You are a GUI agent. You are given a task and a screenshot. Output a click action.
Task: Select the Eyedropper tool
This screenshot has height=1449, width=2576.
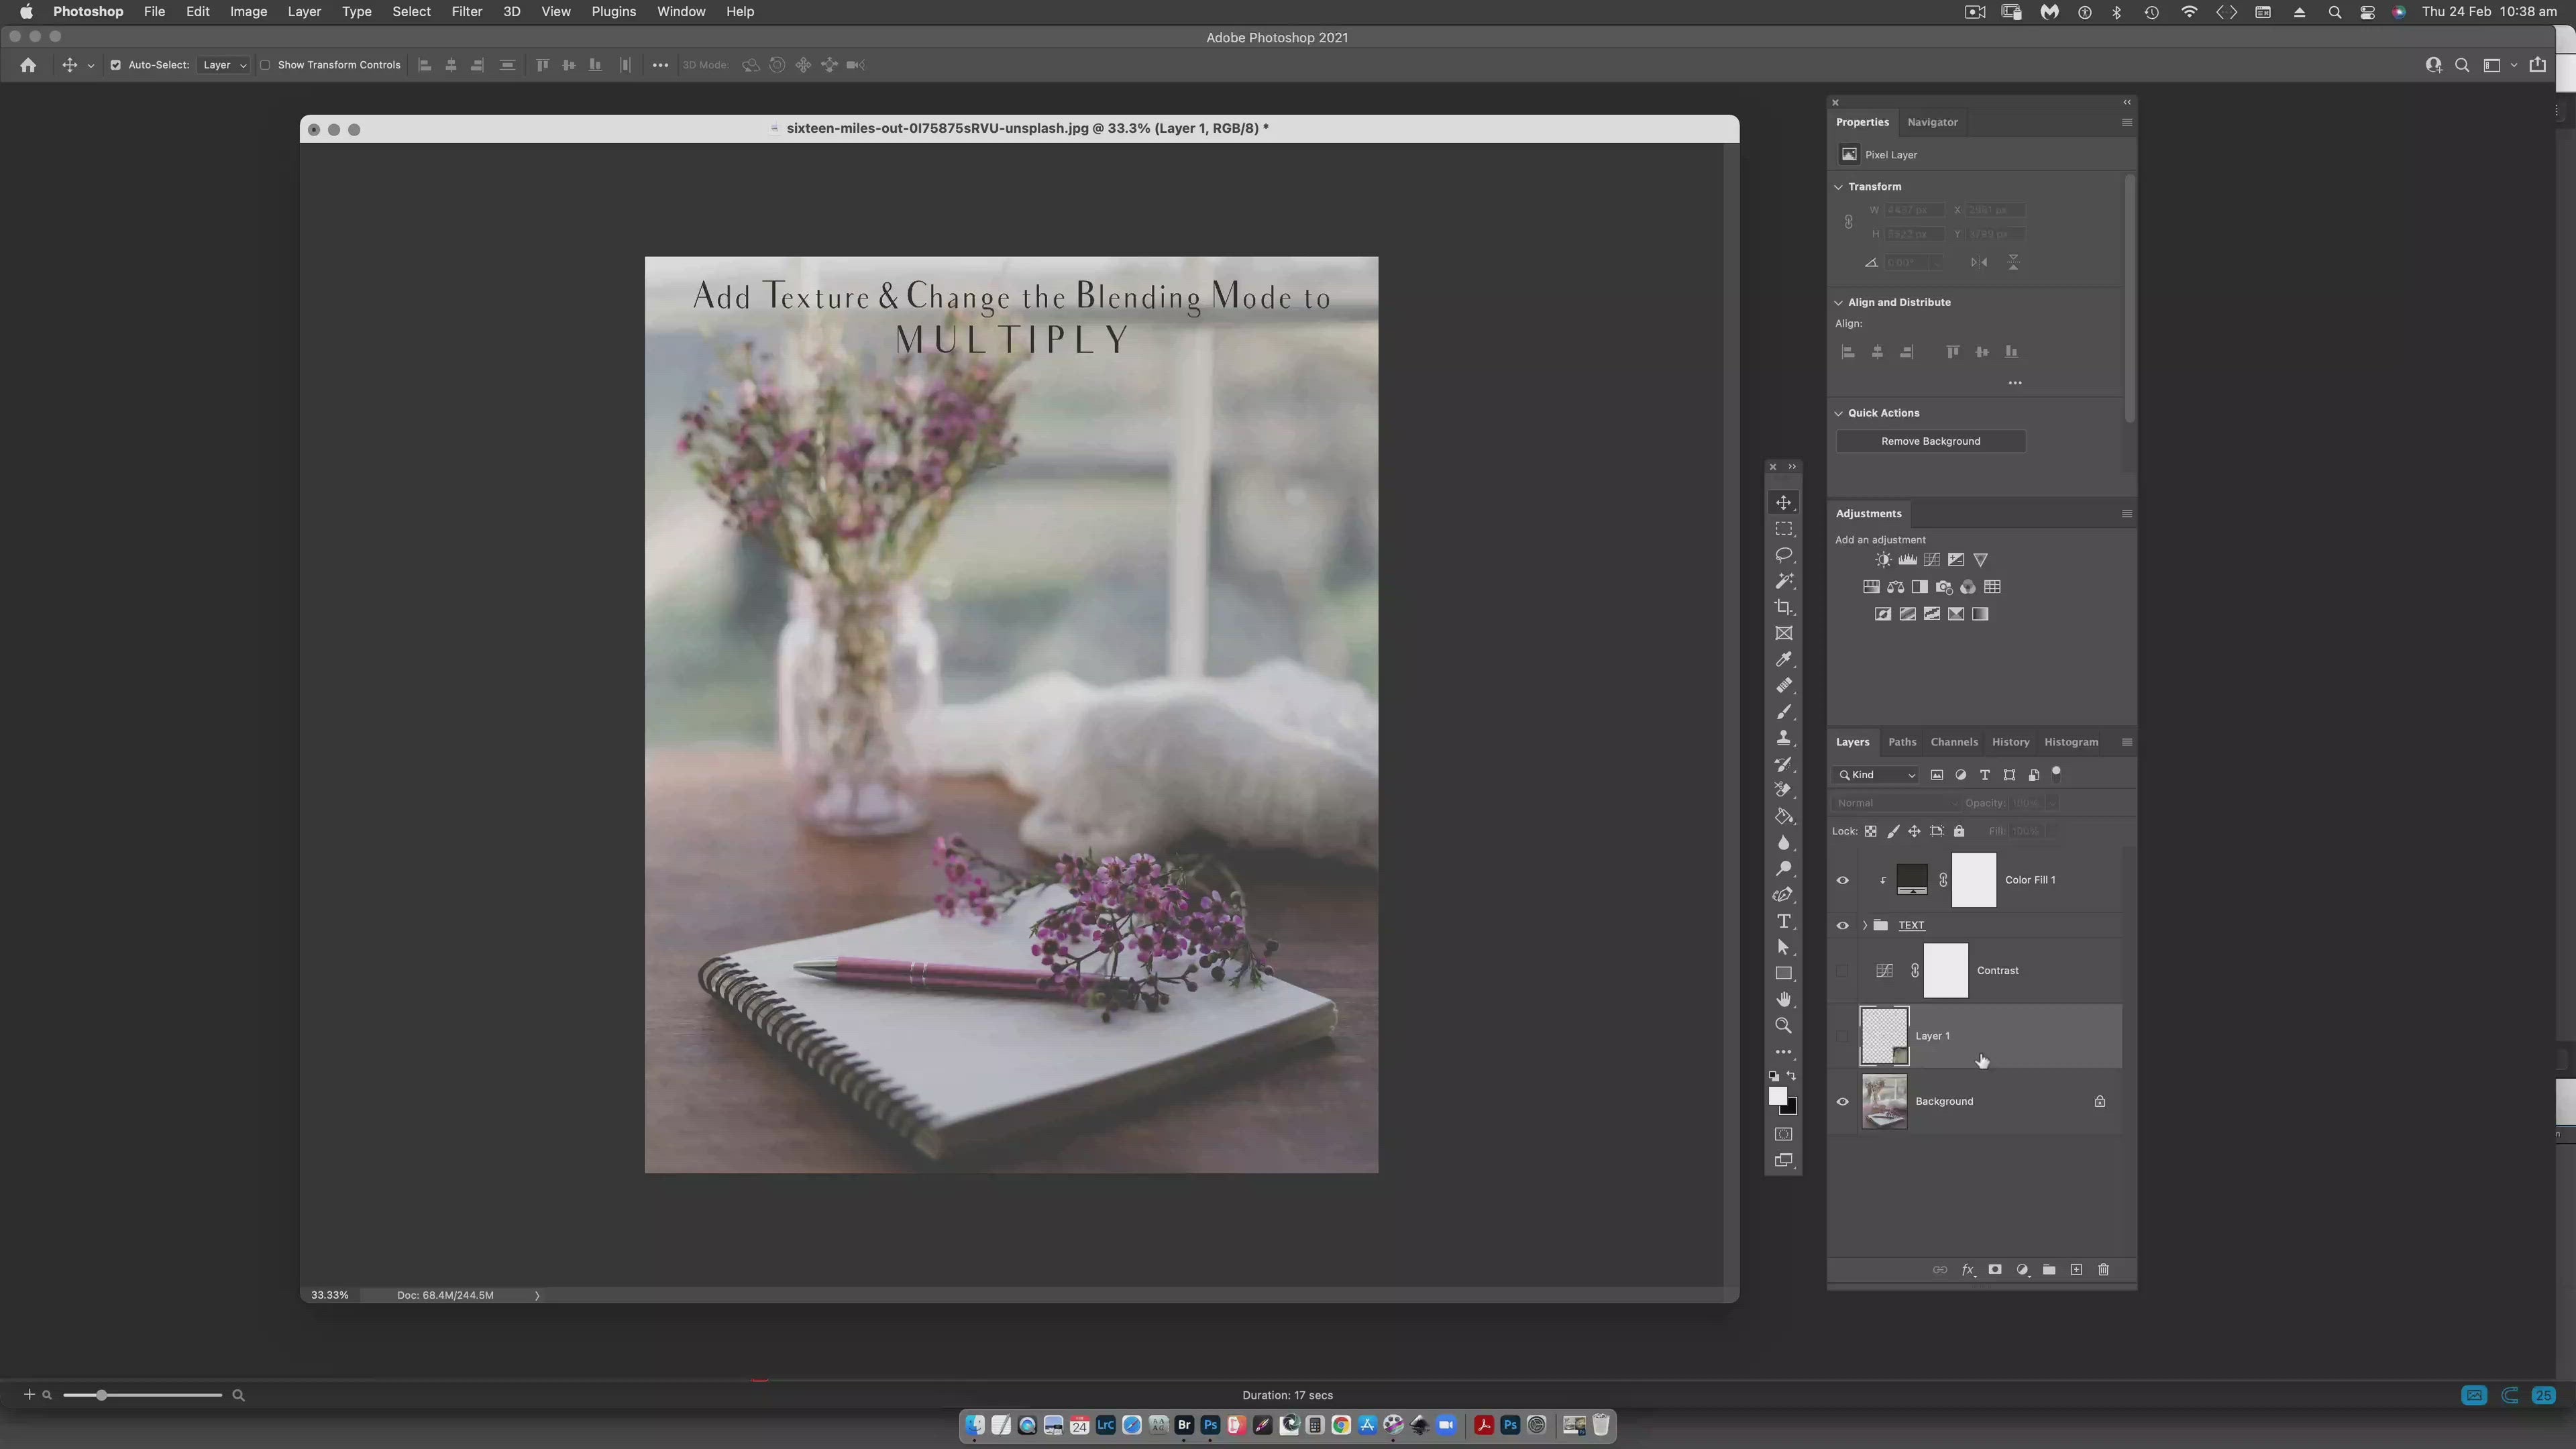1783,659
